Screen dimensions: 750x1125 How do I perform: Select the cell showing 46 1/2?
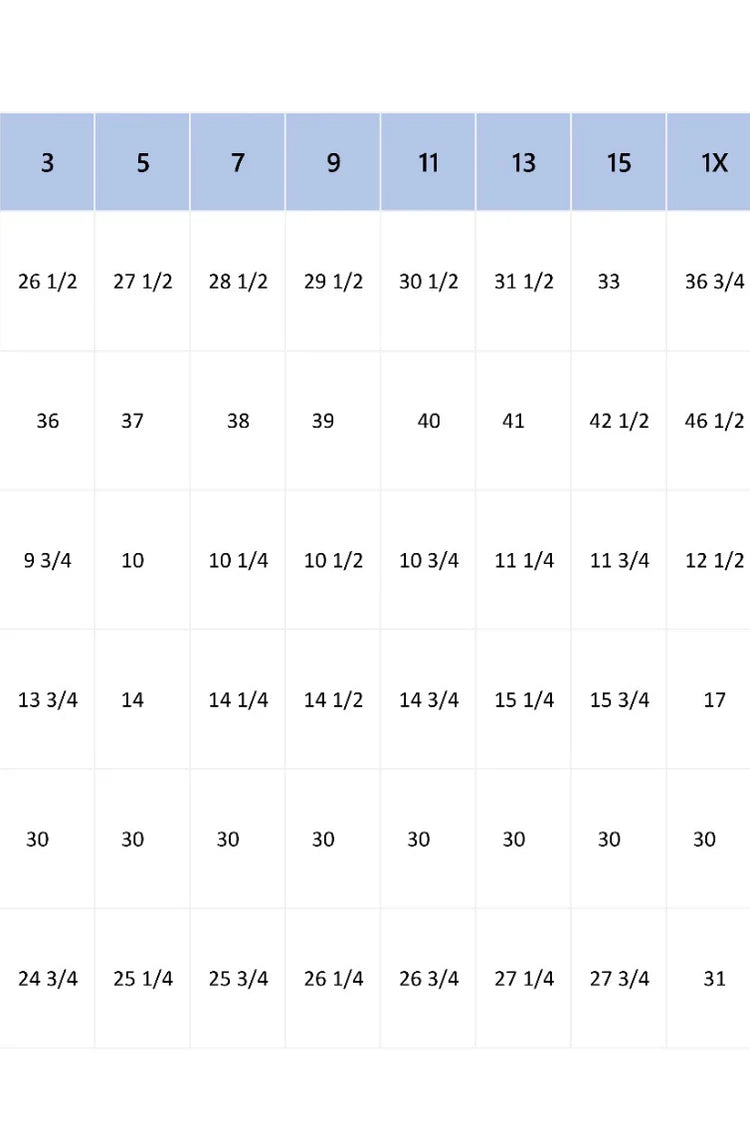pyautogui.click(x=714, y=421)
